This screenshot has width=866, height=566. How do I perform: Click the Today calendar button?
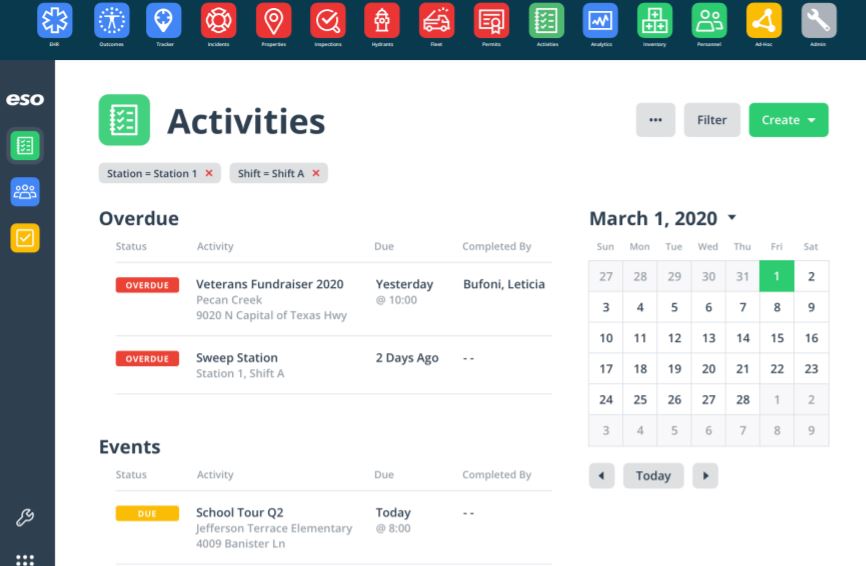(x=653, y=475)
